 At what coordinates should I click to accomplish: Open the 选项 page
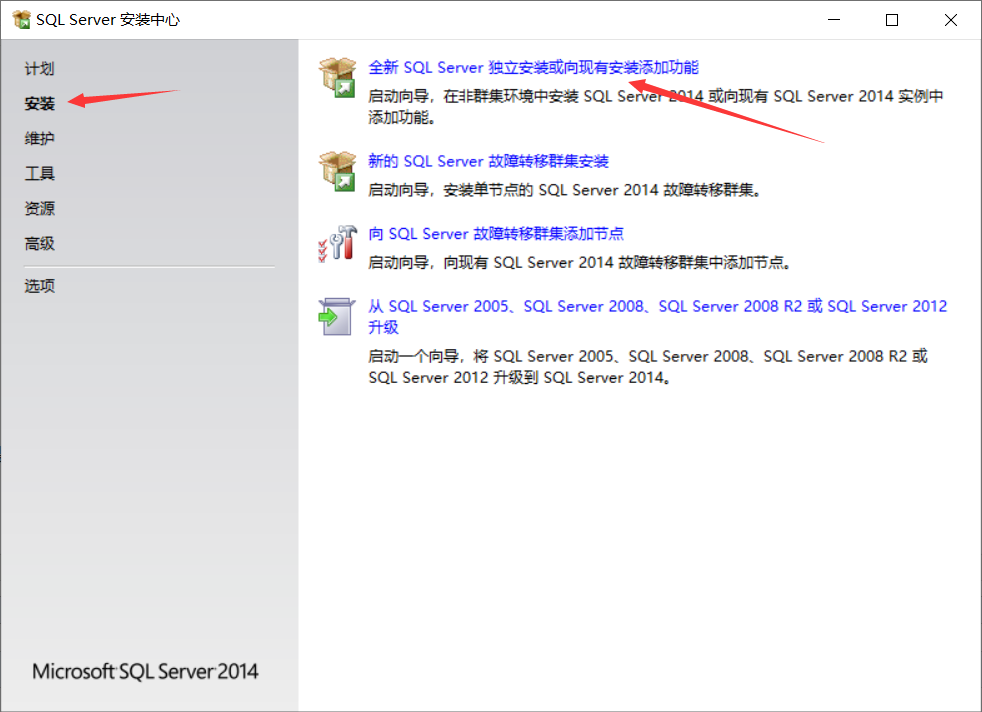(39, 286)
